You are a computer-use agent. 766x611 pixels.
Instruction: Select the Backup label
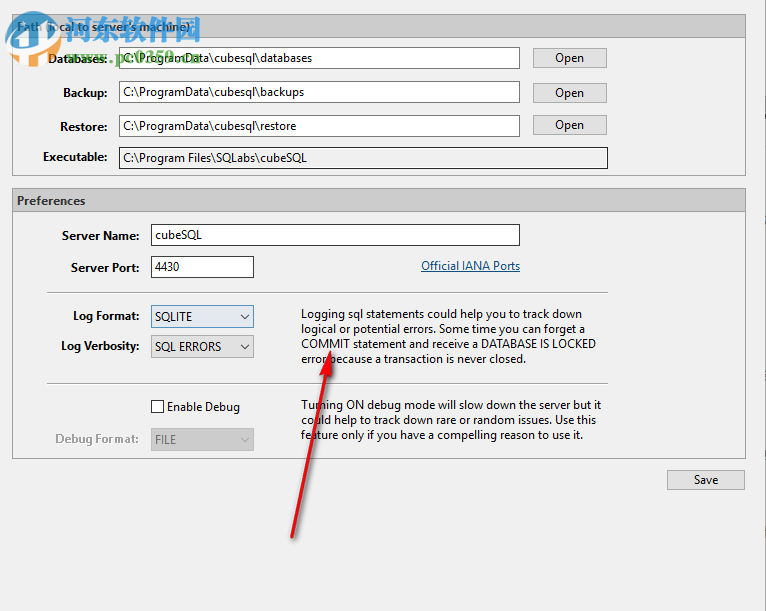click(x=85, y=93)
